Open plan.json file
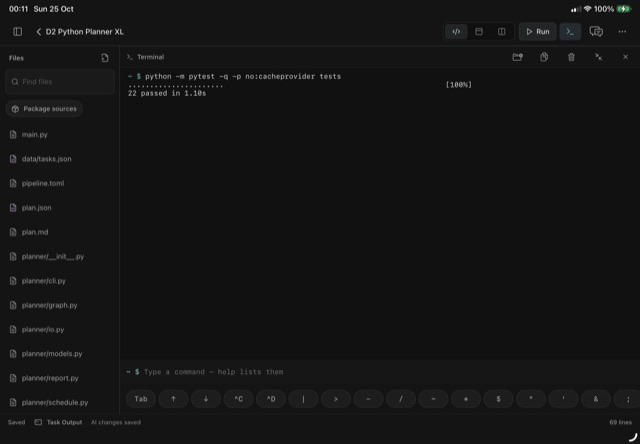Viewport: 640px width, 444px height. click(60, 208)
